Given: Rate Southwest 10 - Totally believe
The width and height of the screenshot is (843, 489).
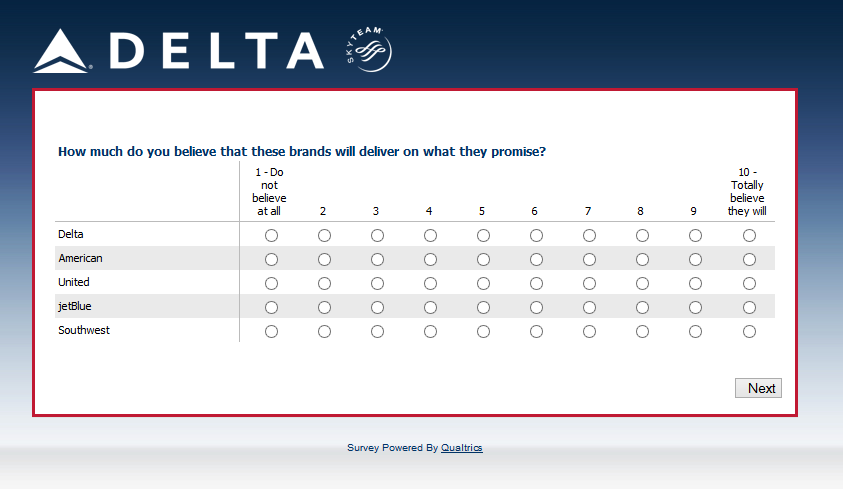Looking at the screenshot, I should [749, 332].
